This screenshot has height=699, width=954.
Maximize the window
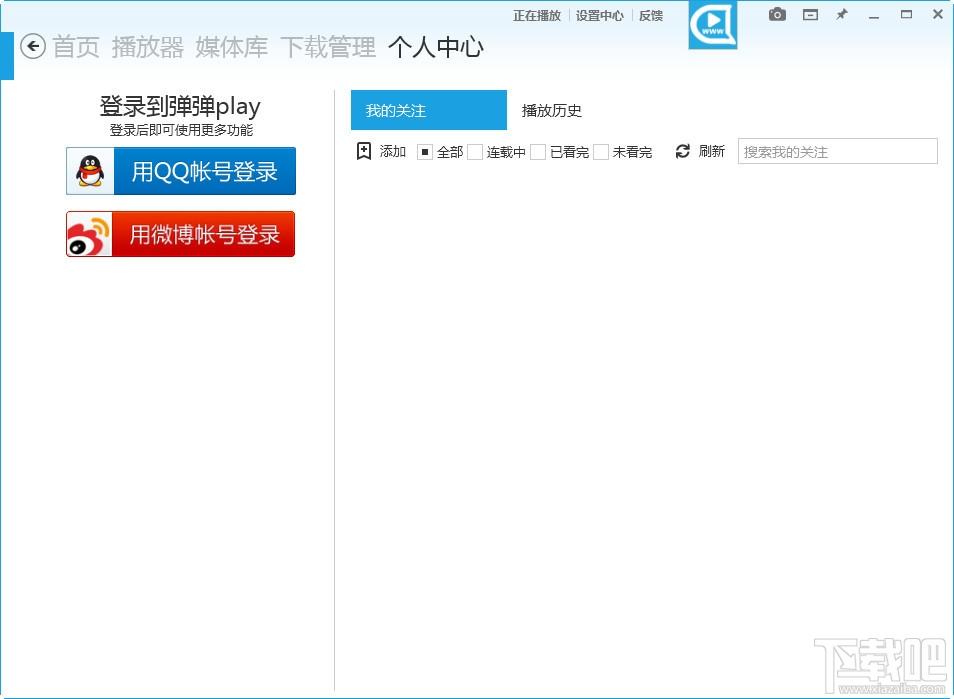[x=907, y=15]
